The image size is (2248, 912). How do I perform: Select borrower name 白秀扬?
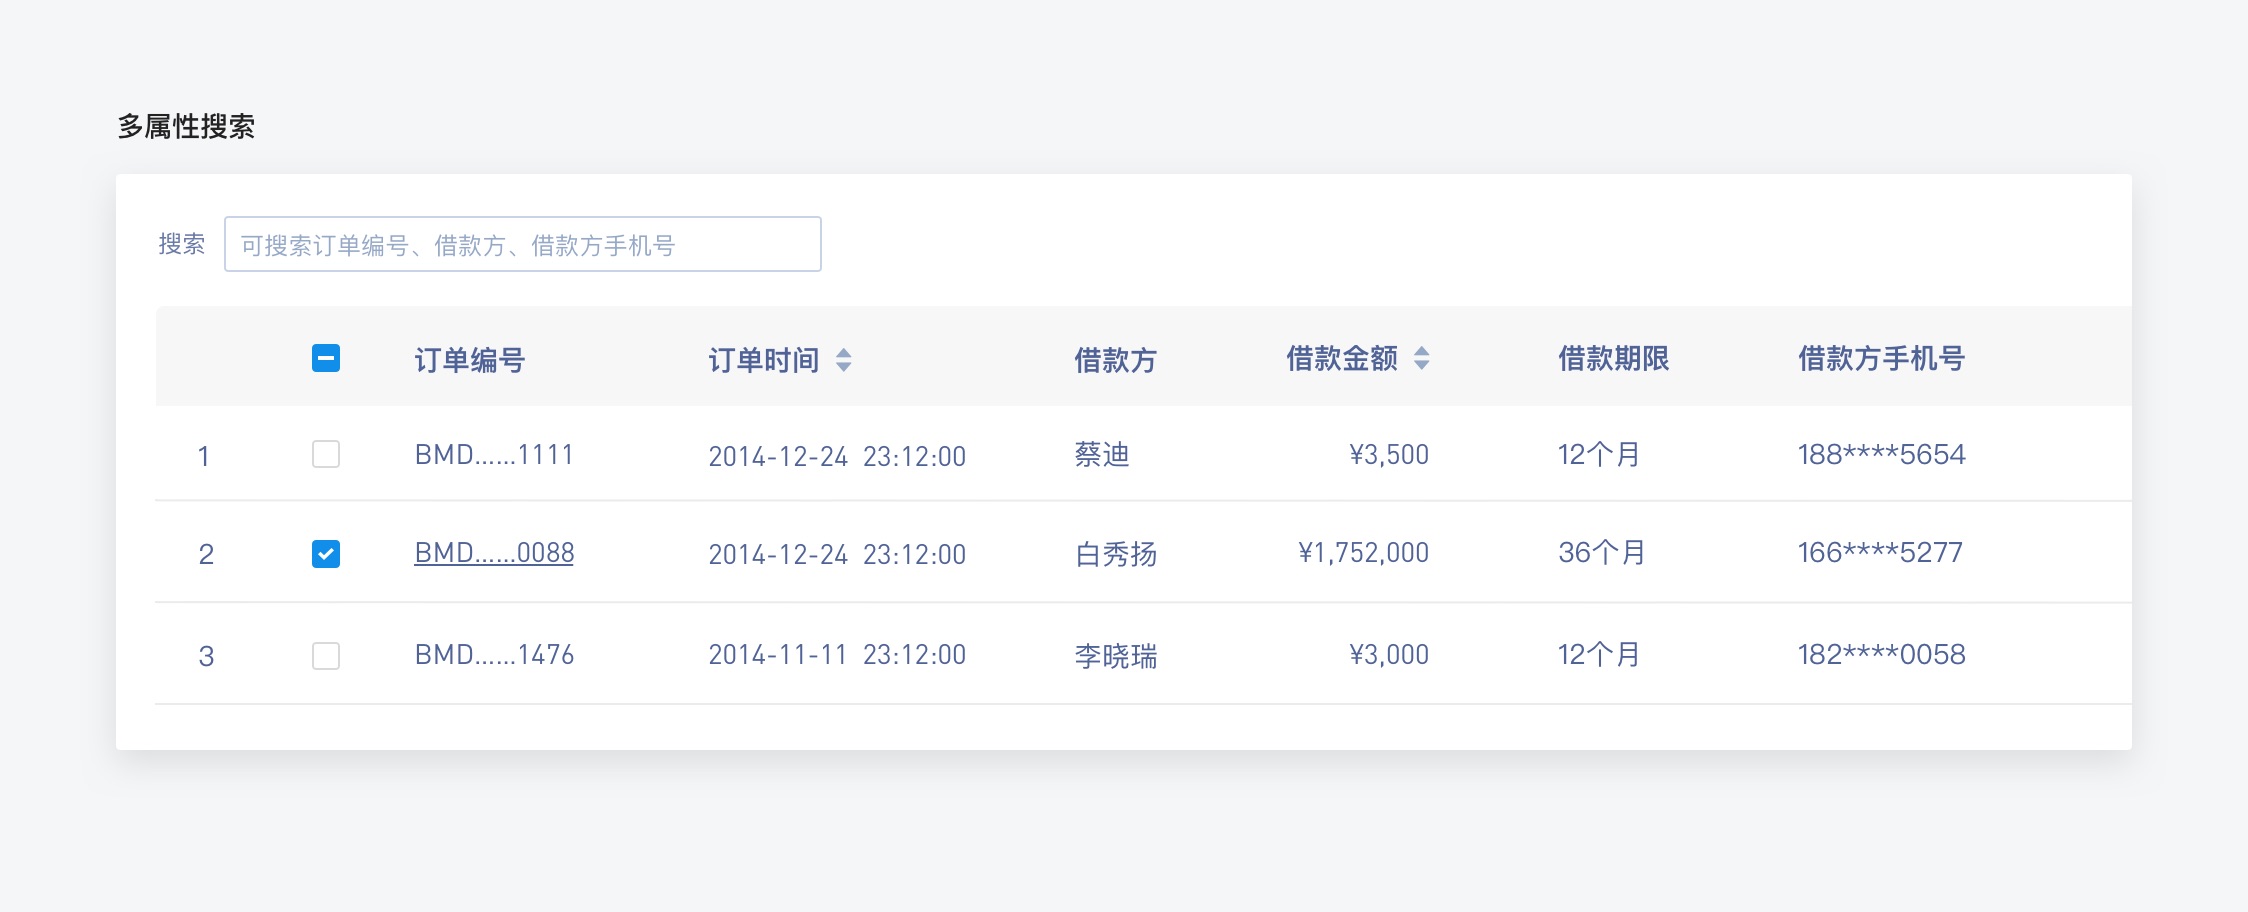1115,554
